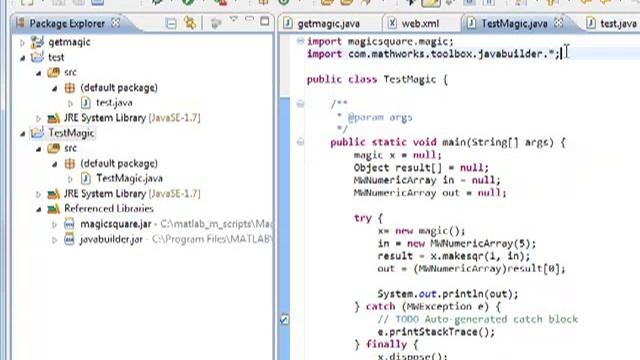Collapse the TestMagic project node
640x360 pixels.
(x=22, y=133)
